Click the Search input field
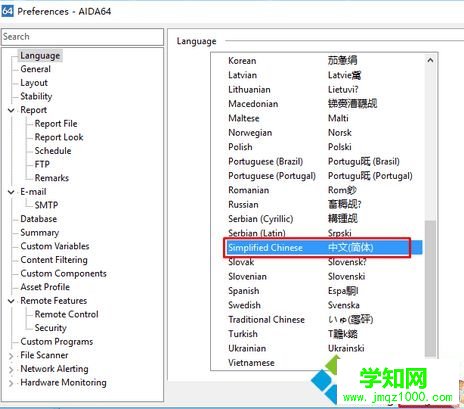Screen dimensions: 464x409 click(x=82, y=37)
